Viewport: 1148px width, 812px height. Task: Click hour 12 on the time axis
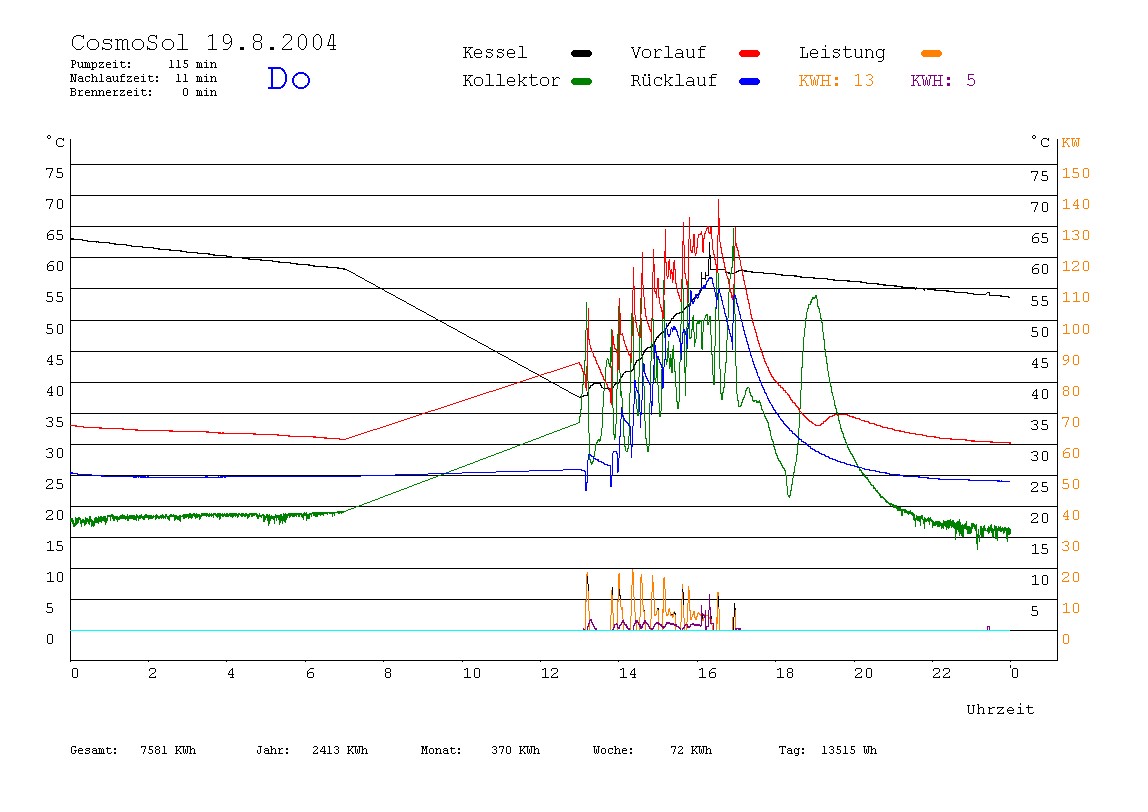tap(550, 673)
